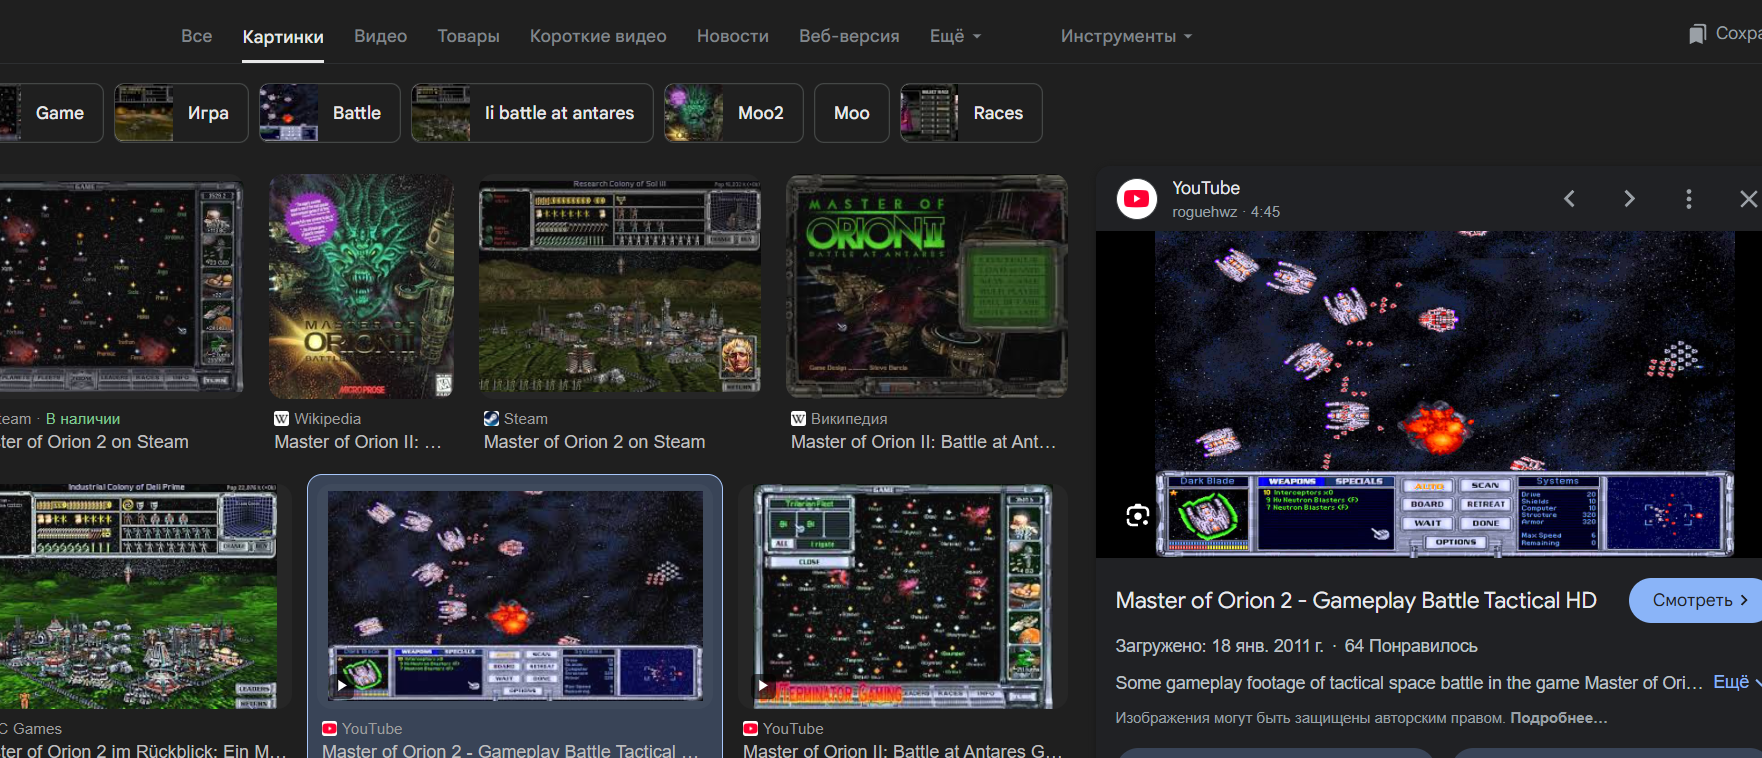The width and height of the screenshot is (1762, 758).
Task: Apply the Races filter chip
Action: click(971, 113)
